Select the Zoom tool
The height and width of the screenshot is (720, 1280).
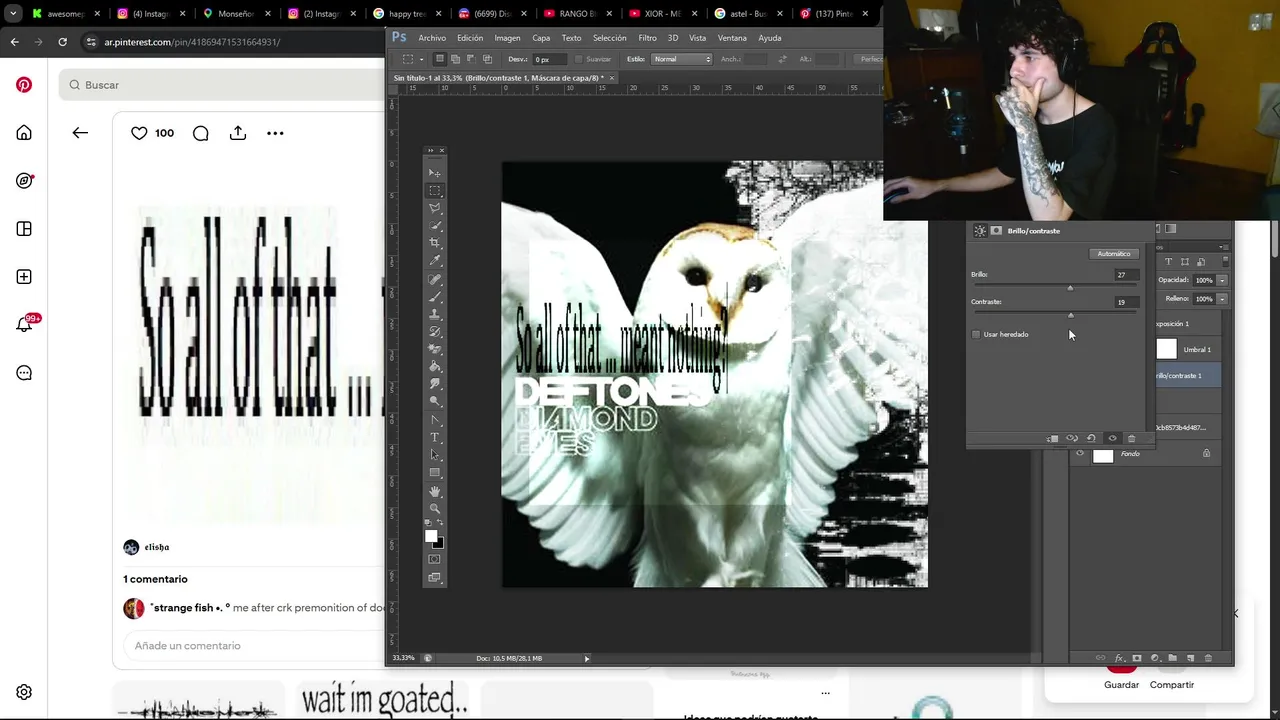(x=434, y=508)
